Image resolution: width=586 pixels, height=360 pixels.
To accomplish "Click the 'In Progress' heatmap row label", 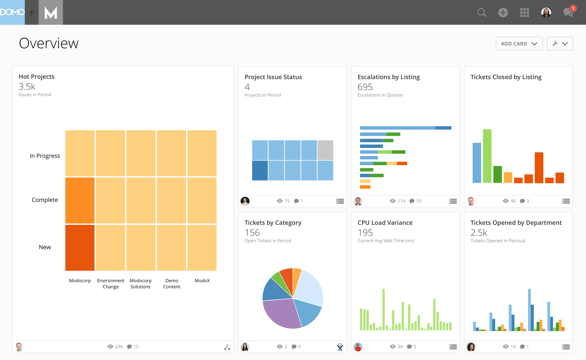I will 45,156.
